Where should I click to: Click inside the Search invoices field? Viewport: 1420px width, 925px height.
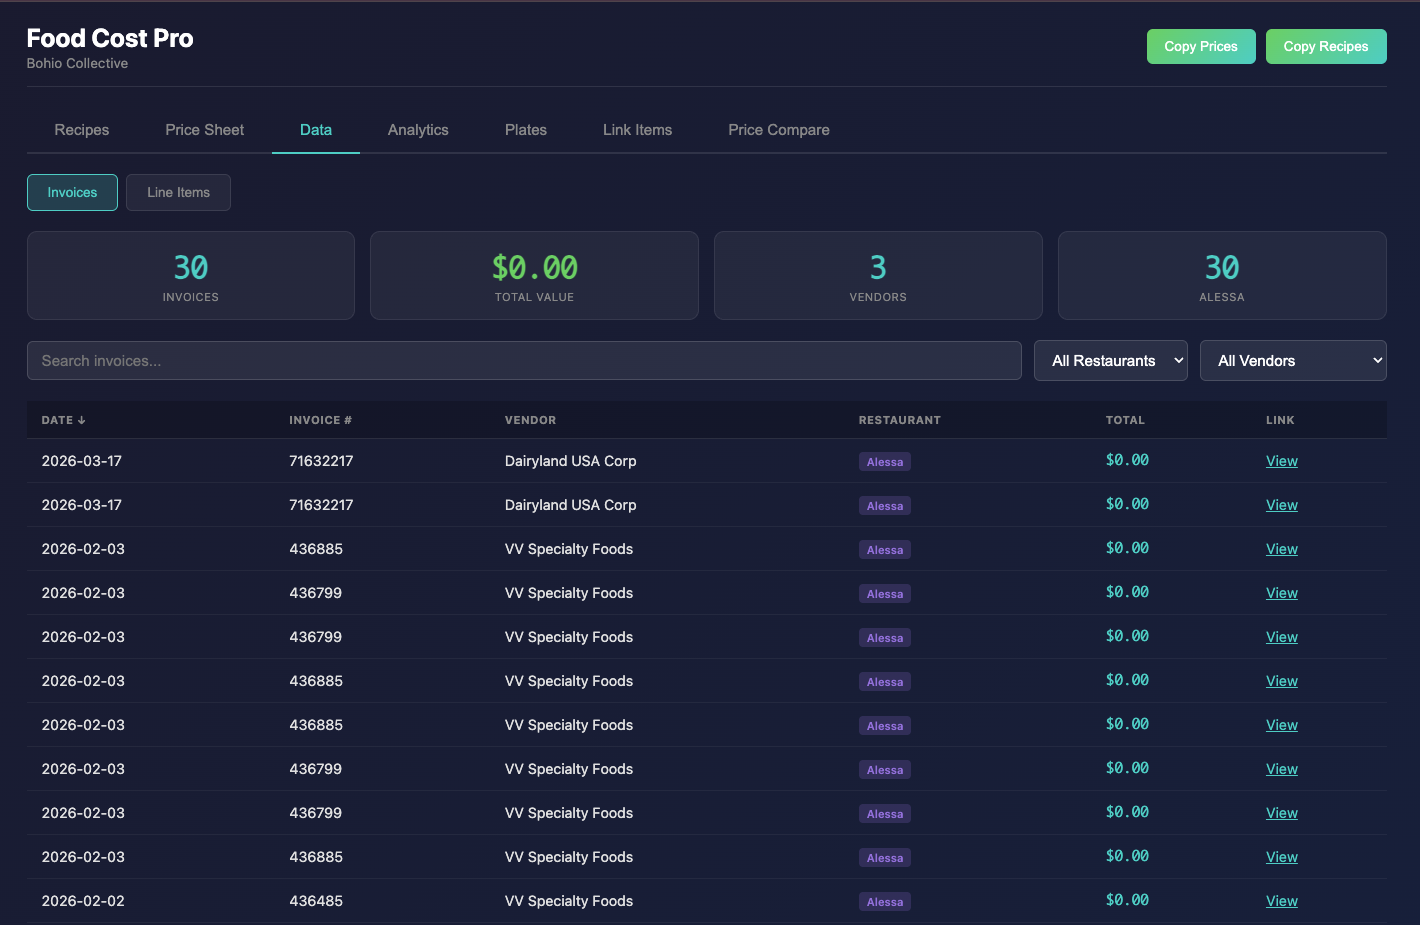524,361
